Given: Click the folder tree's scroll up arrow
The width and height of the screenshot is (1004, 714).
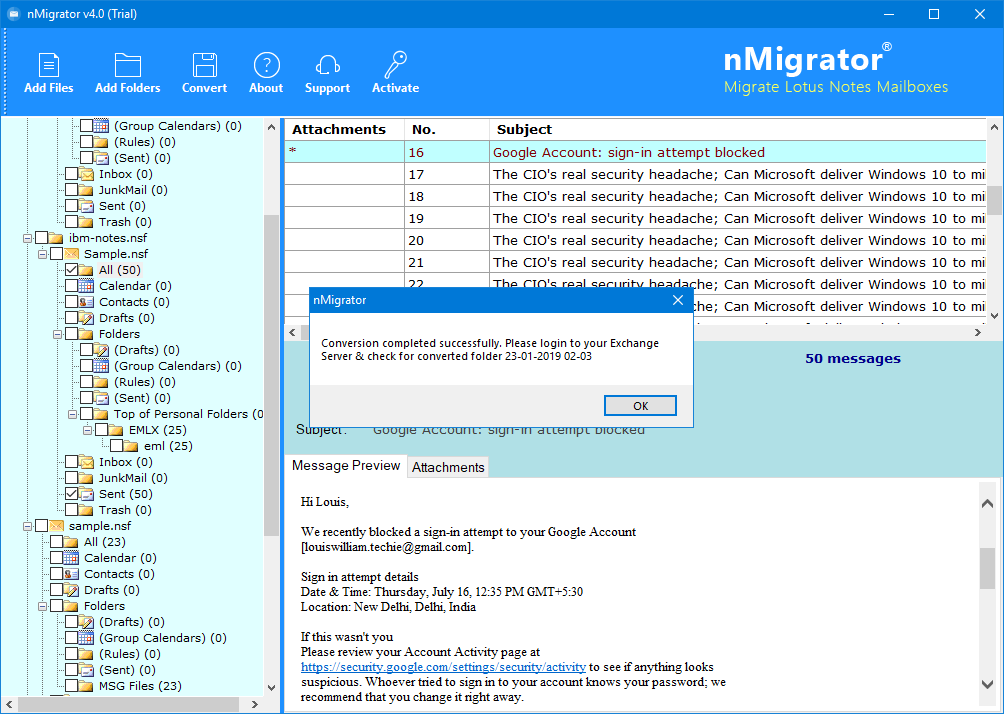Looking at the screenshot, I should [271, 127].
